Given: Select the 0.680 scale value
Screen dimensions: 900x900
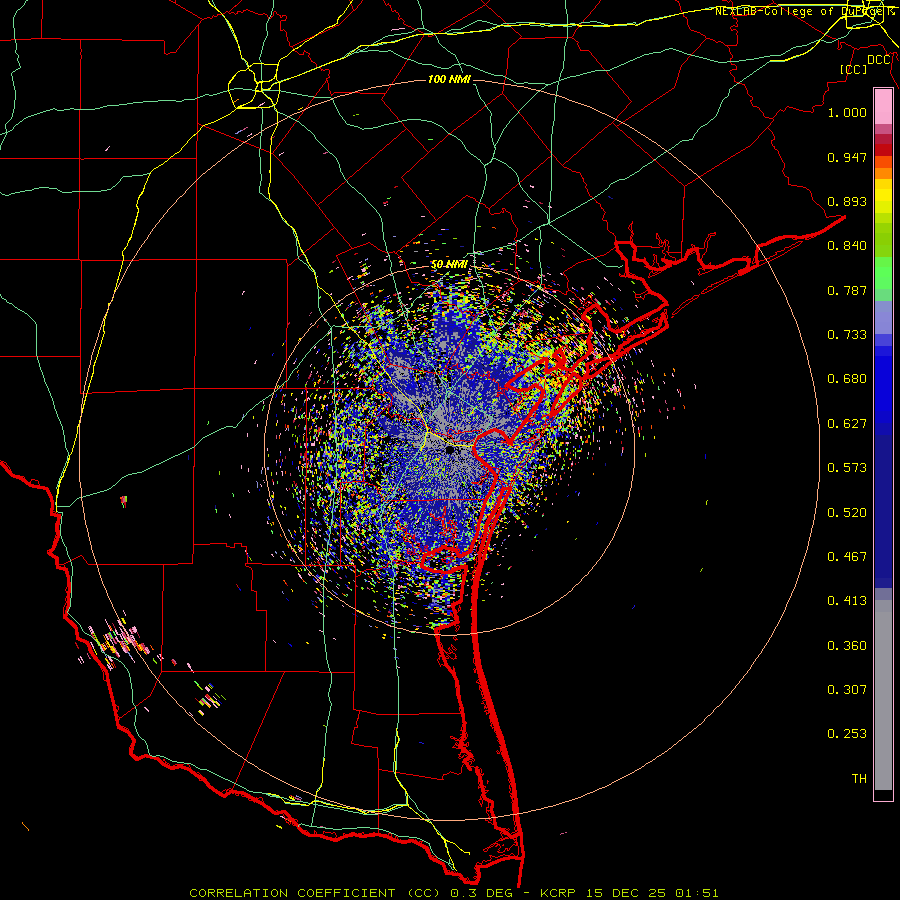Looking at the screenshot, I should (x=847, y=379).
